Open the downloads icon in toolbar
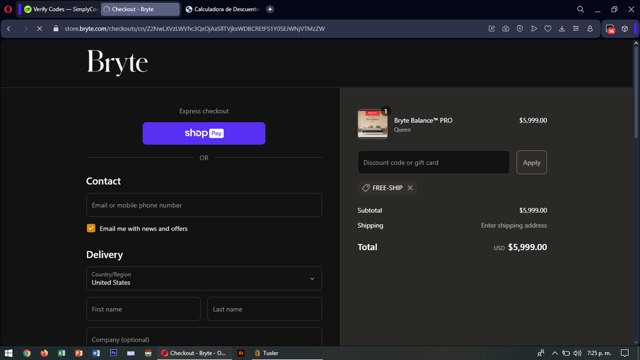The height and width of the screenshot is (360, 640). (562, 29)
